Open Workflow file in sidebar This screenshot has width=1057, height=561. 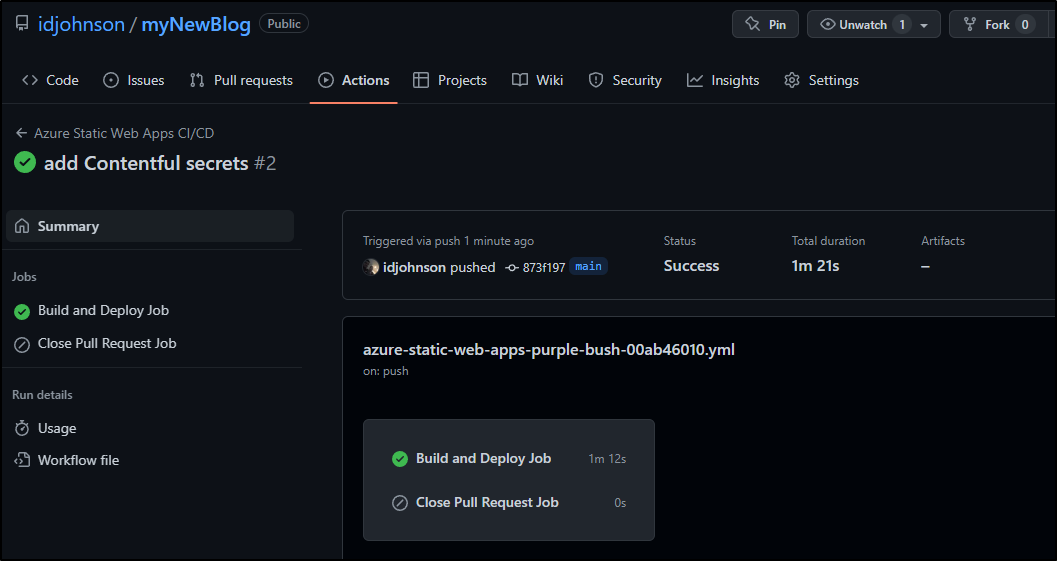[x=78, y=460]
